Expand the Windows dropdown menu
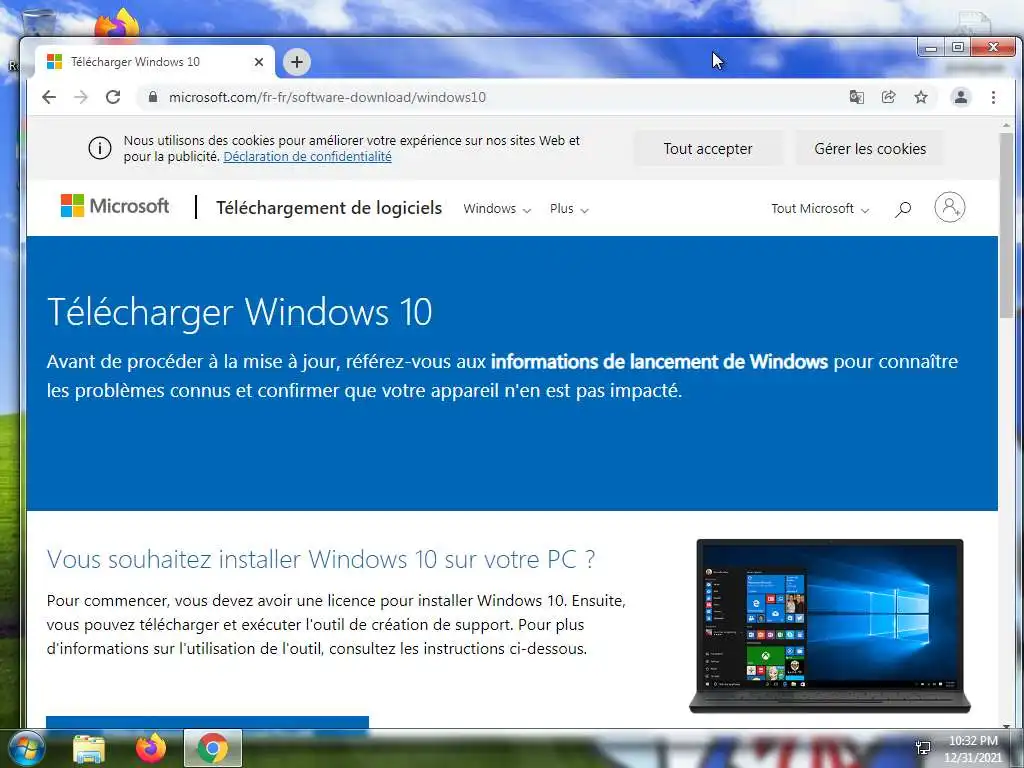This screenshot has width=1024, height=768. (497, 209)
